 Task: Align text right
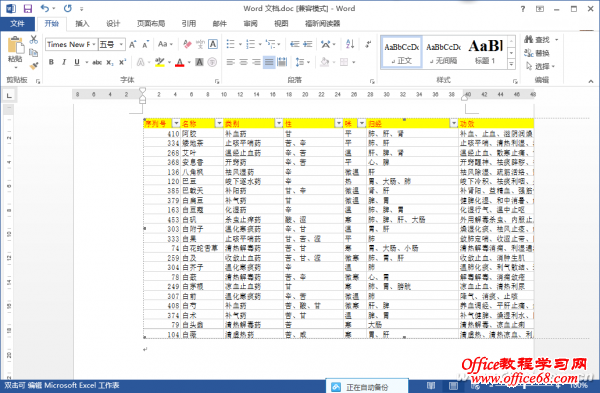[256, 62]
